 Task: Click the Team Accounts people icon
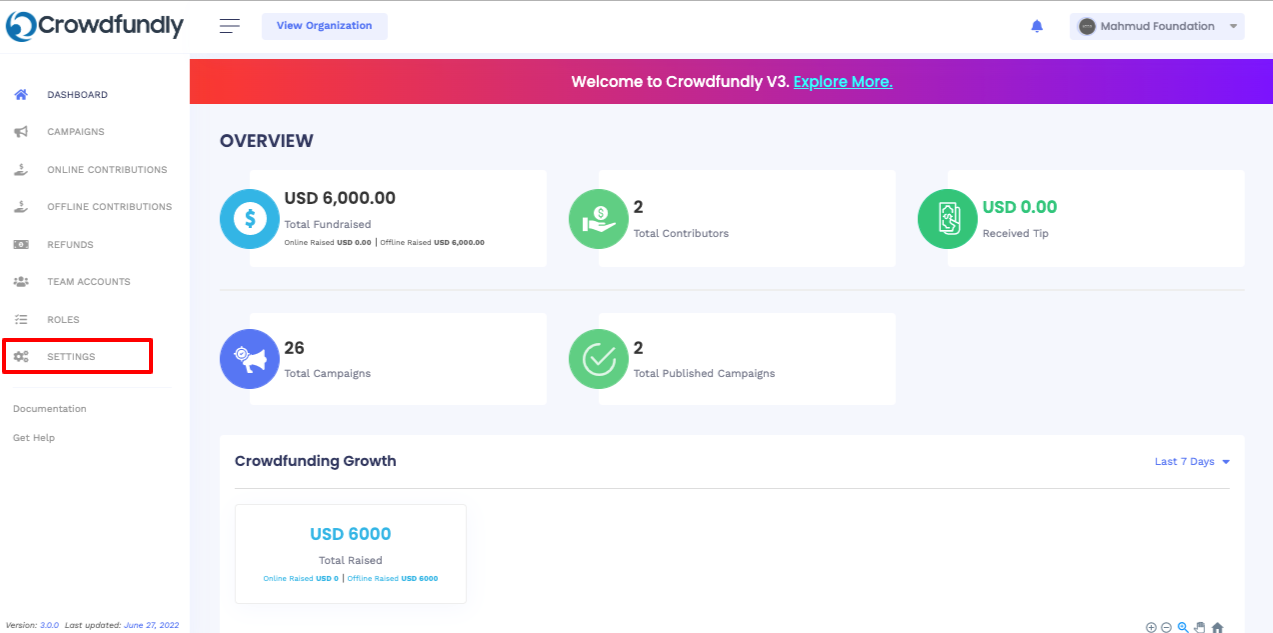click(21, 282)
